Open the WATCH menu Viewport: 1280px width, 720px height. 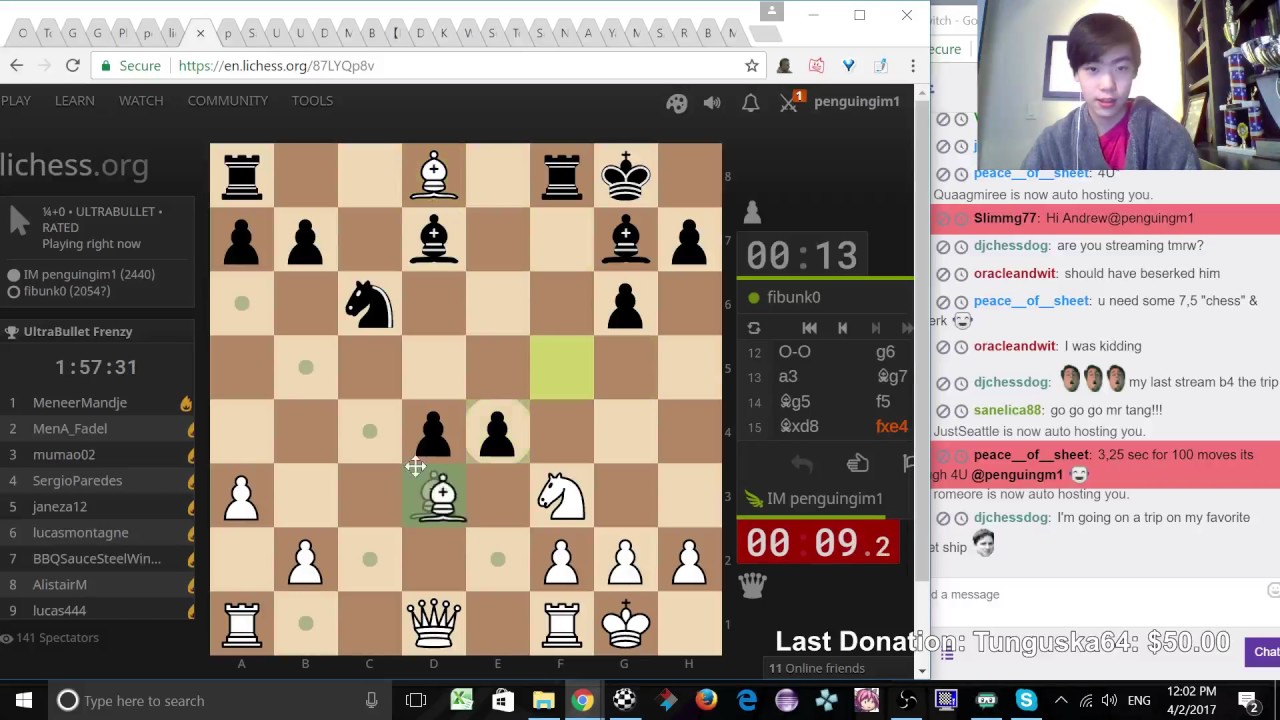[x=141, y=100]
